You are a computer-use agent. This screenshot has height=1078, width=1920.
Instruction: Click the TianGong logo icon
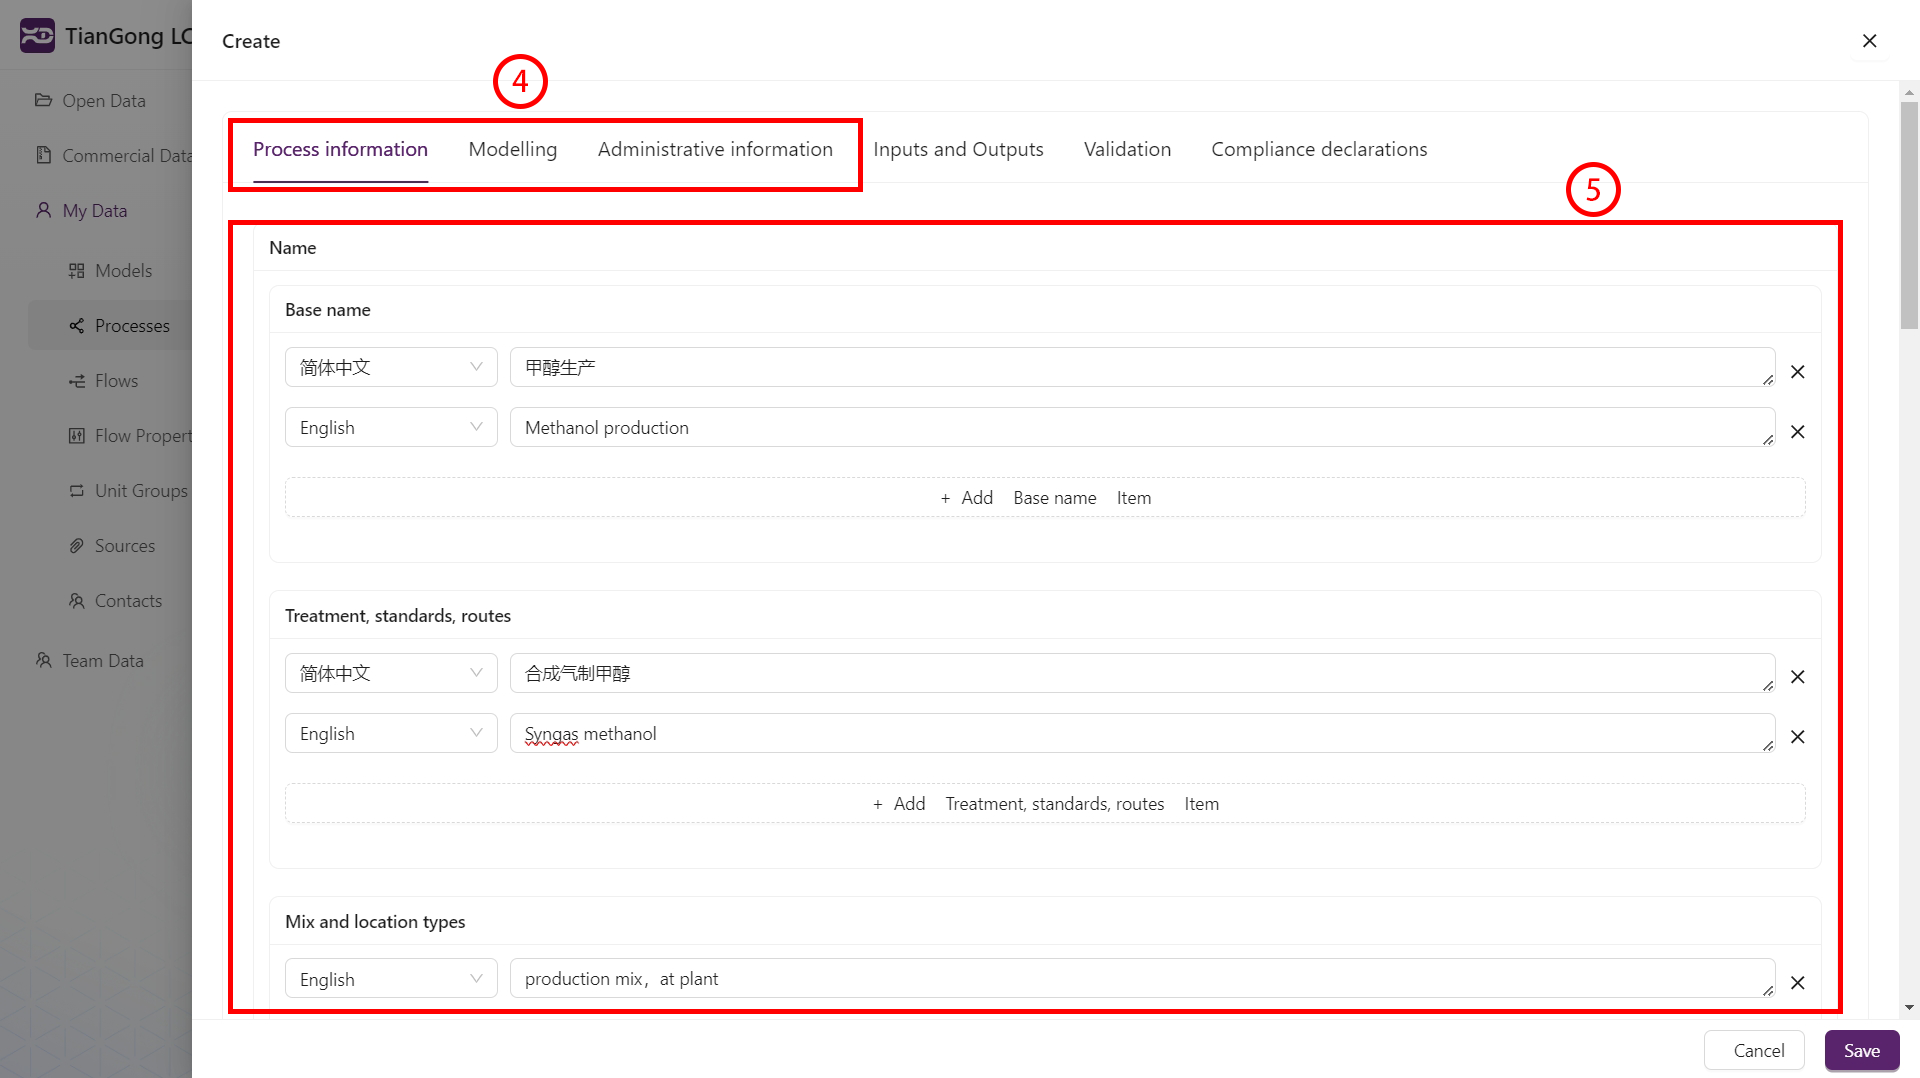38,36
